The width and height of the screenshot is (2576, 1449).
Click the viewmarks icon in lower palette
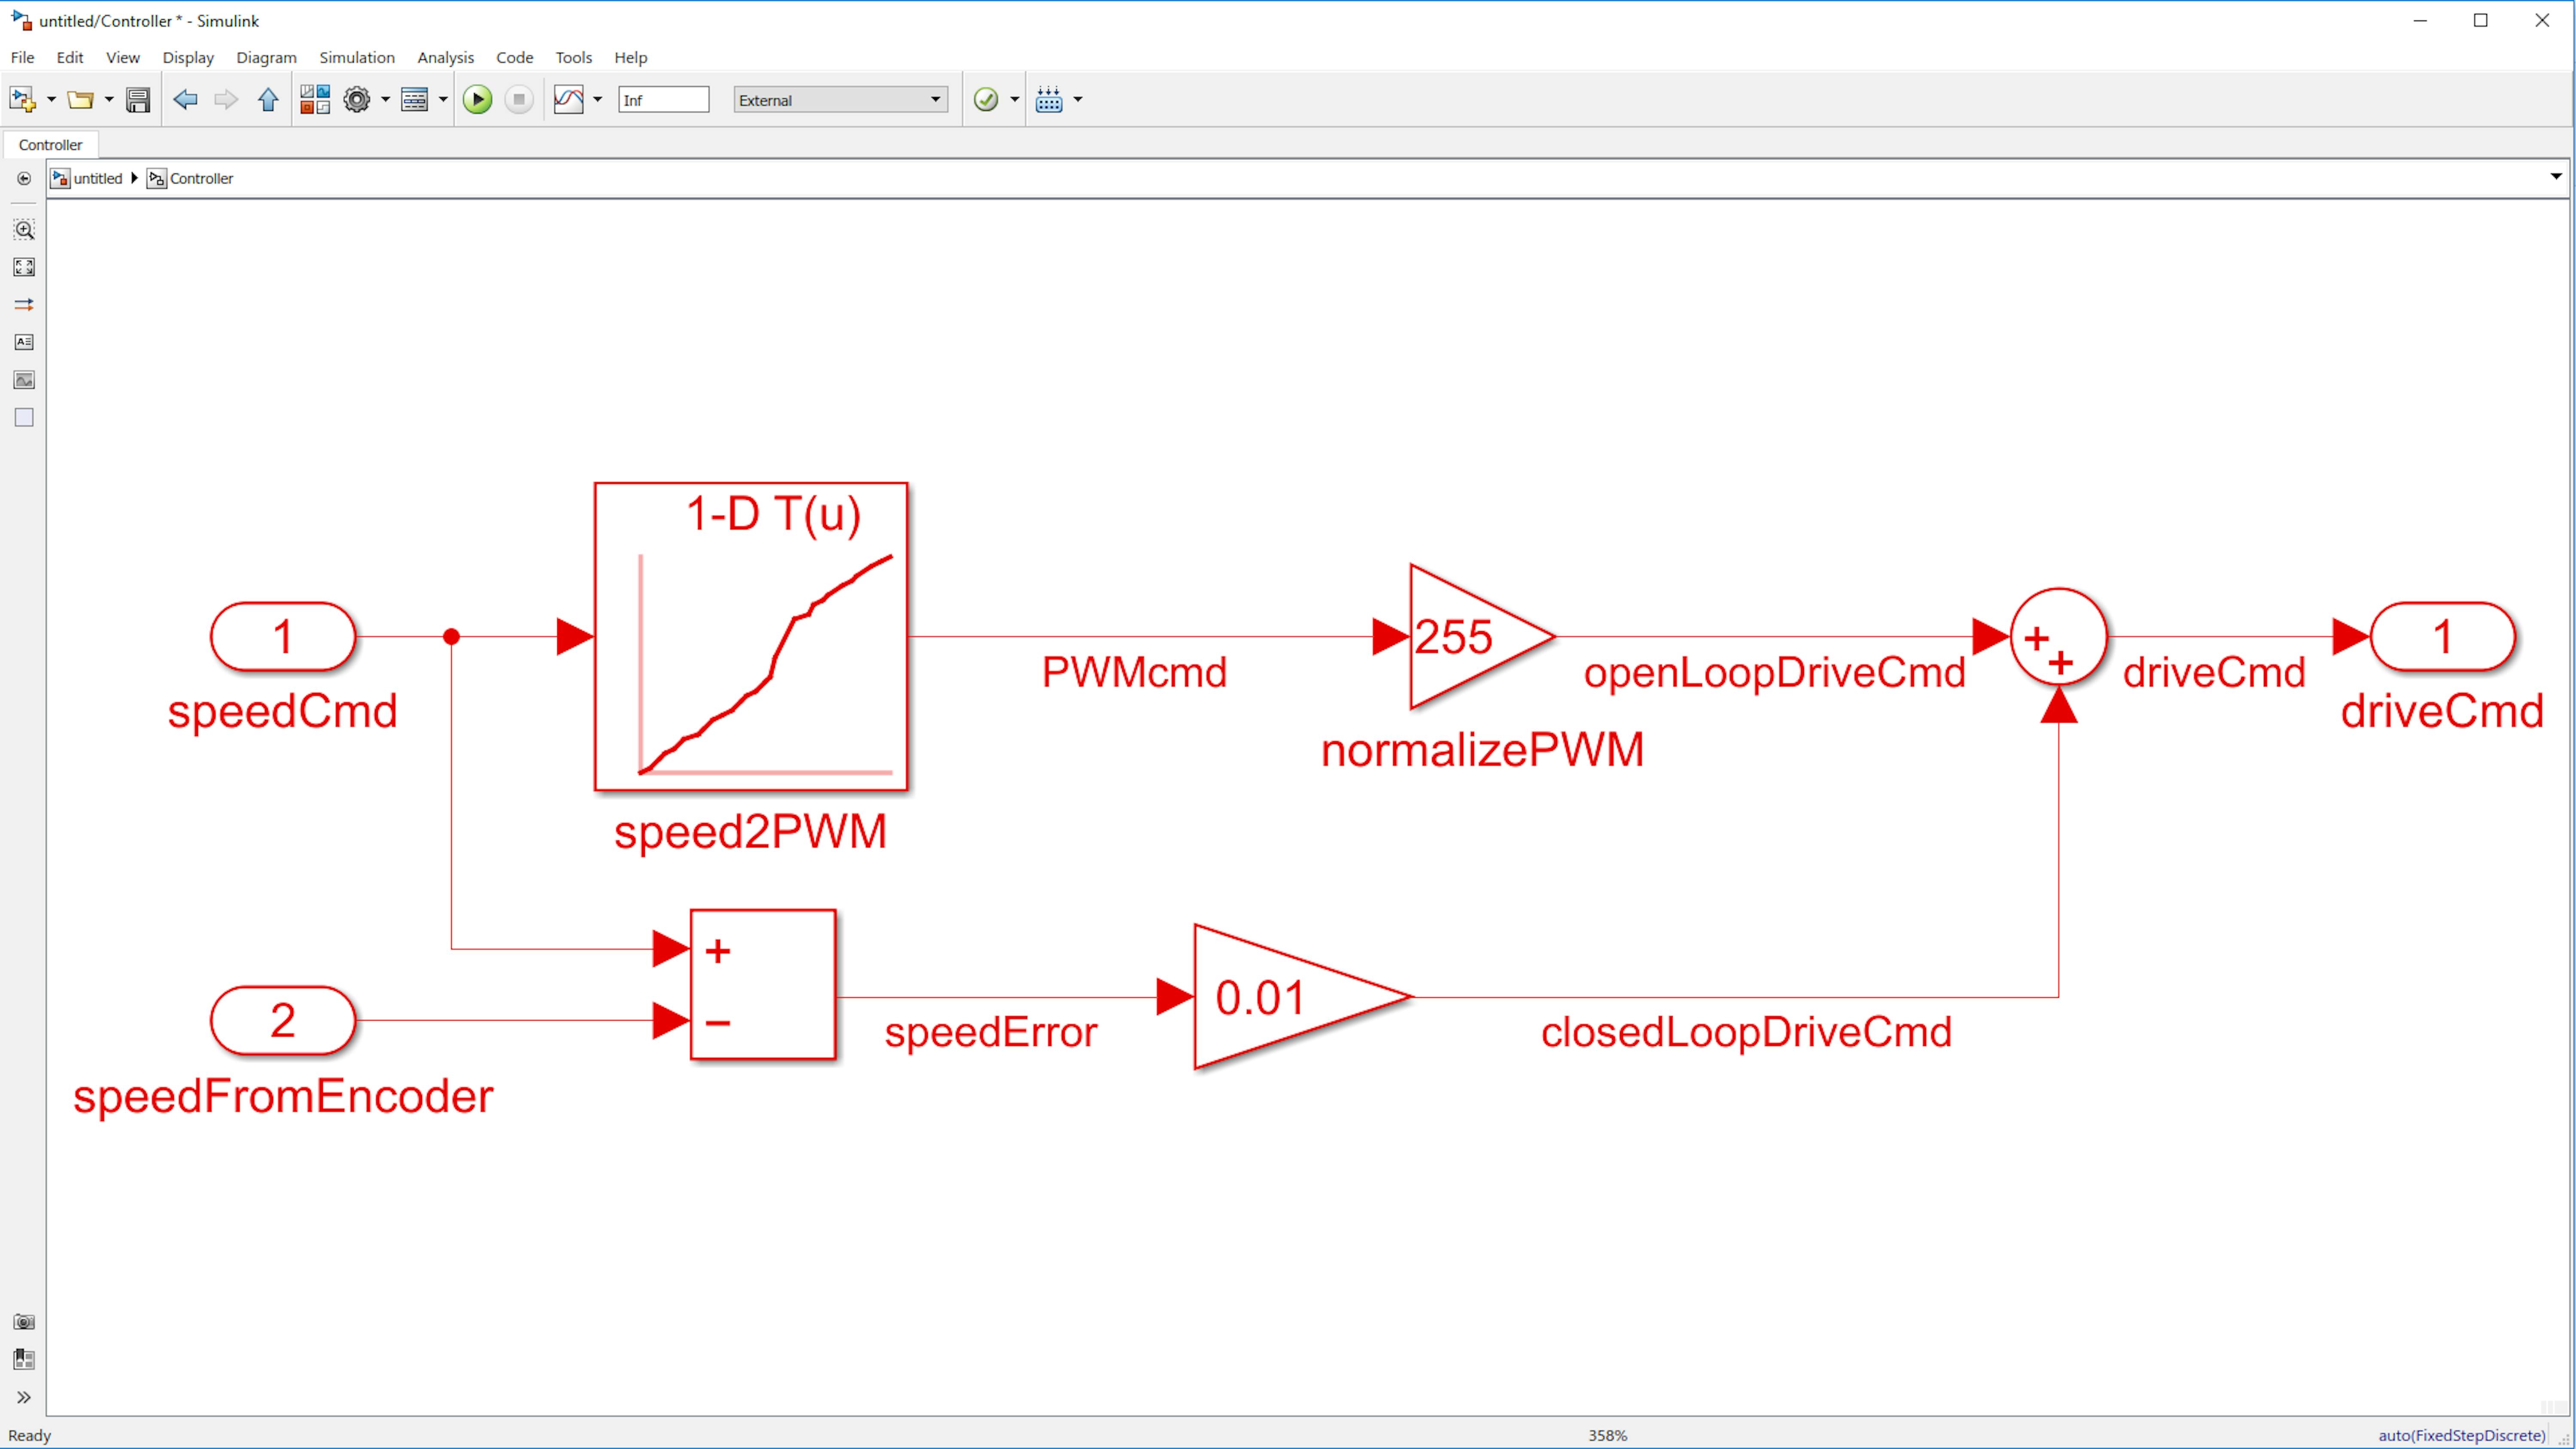pyautogui.click(x=24, y=1360)
